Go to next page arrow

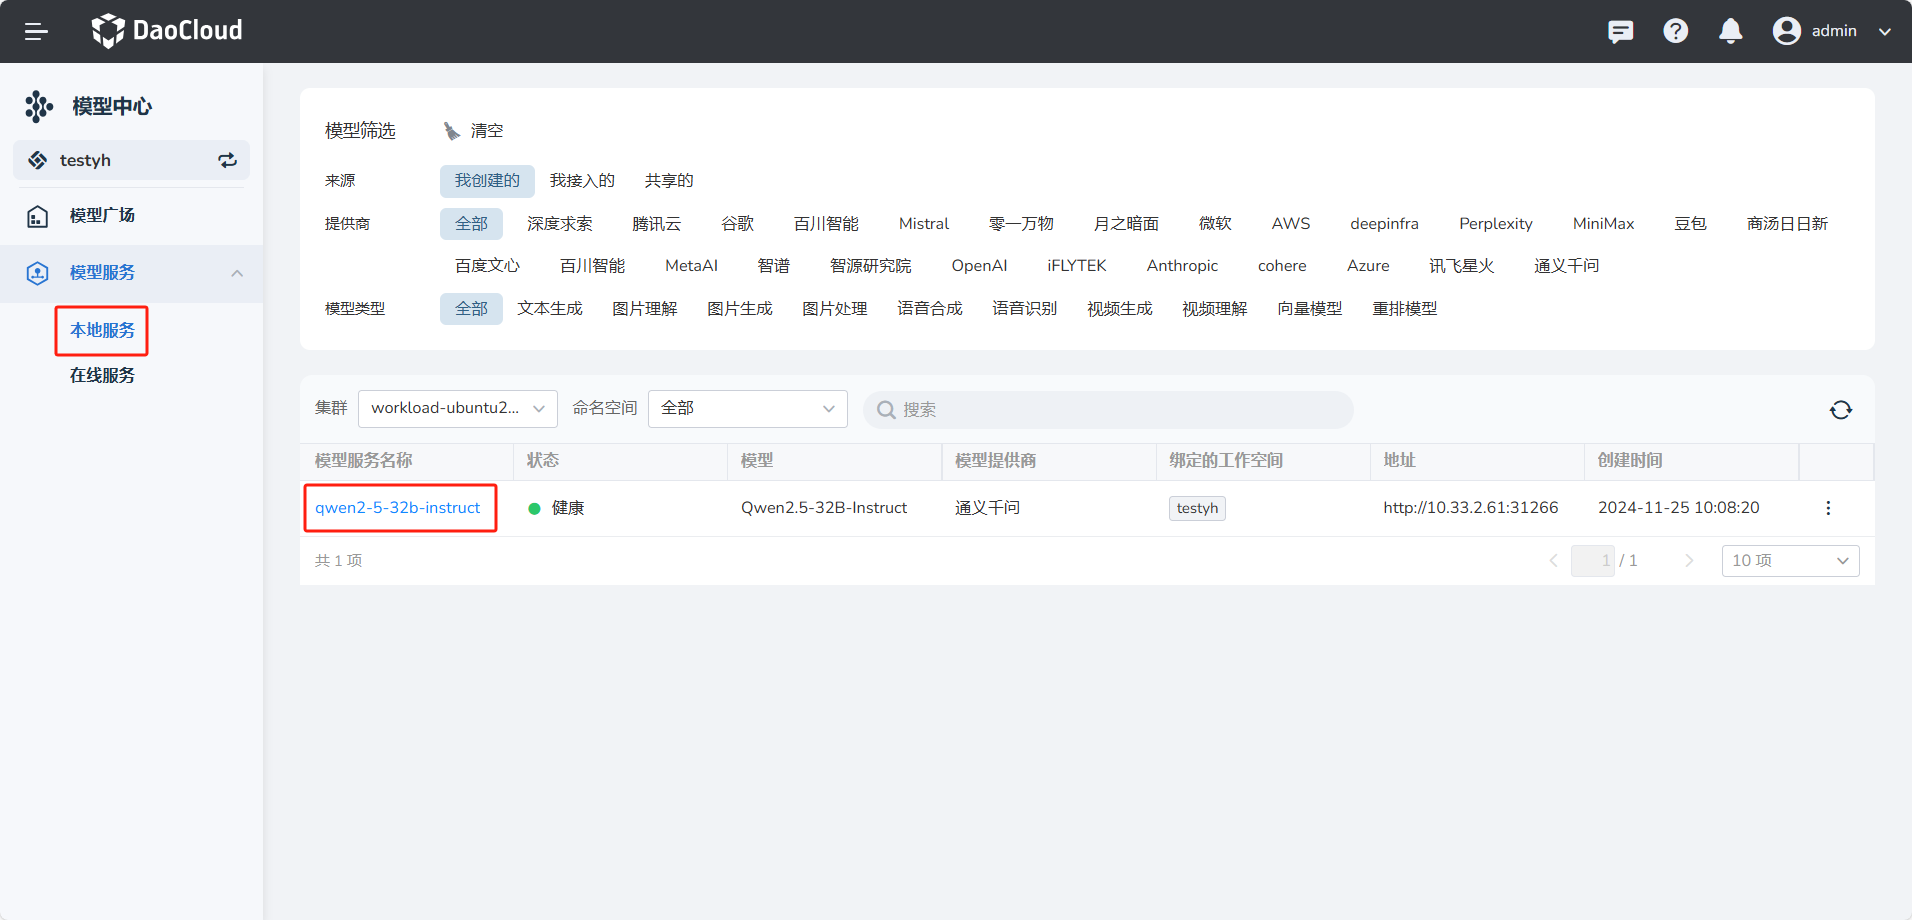click(1689, 561)
